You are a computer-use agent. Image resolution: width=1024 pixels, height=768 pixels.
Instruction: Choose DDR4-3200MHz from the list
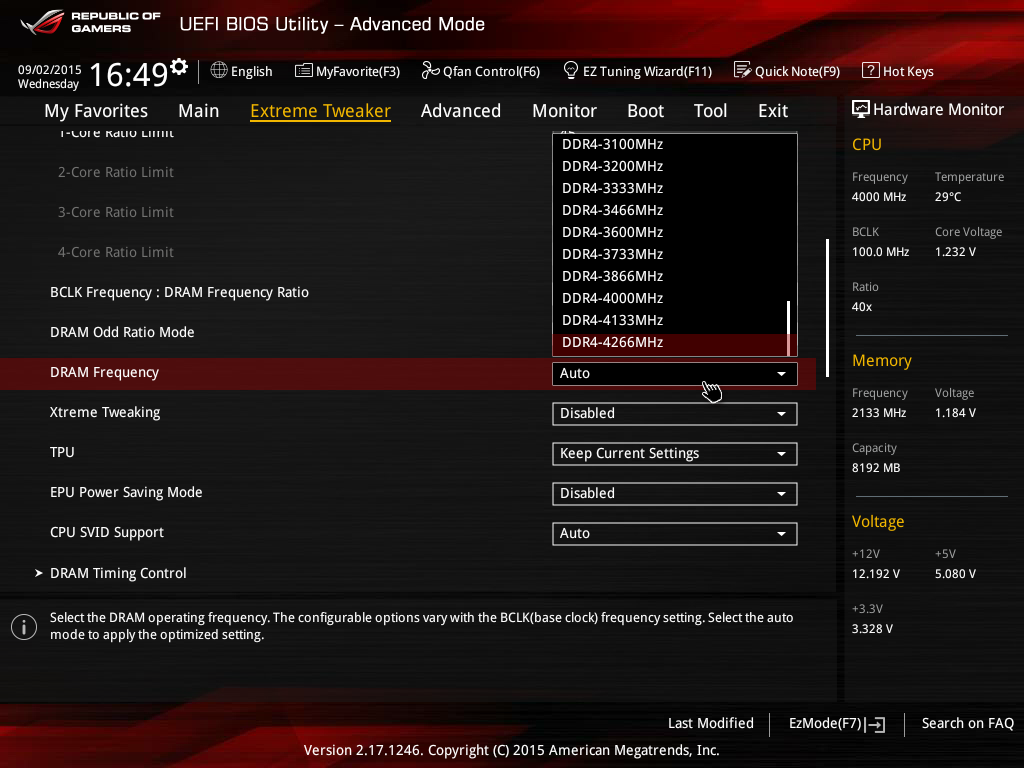point(670,167)
